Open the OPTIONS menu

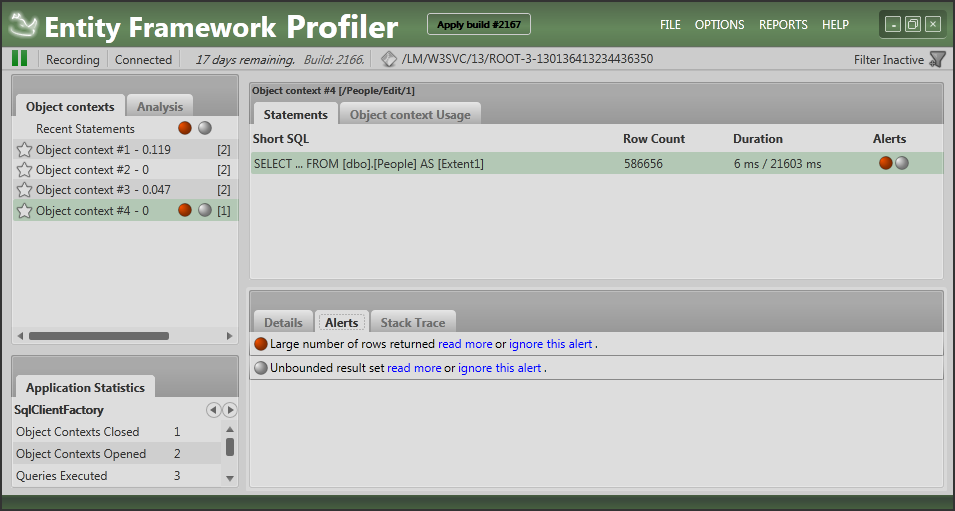tap(719, 25)
